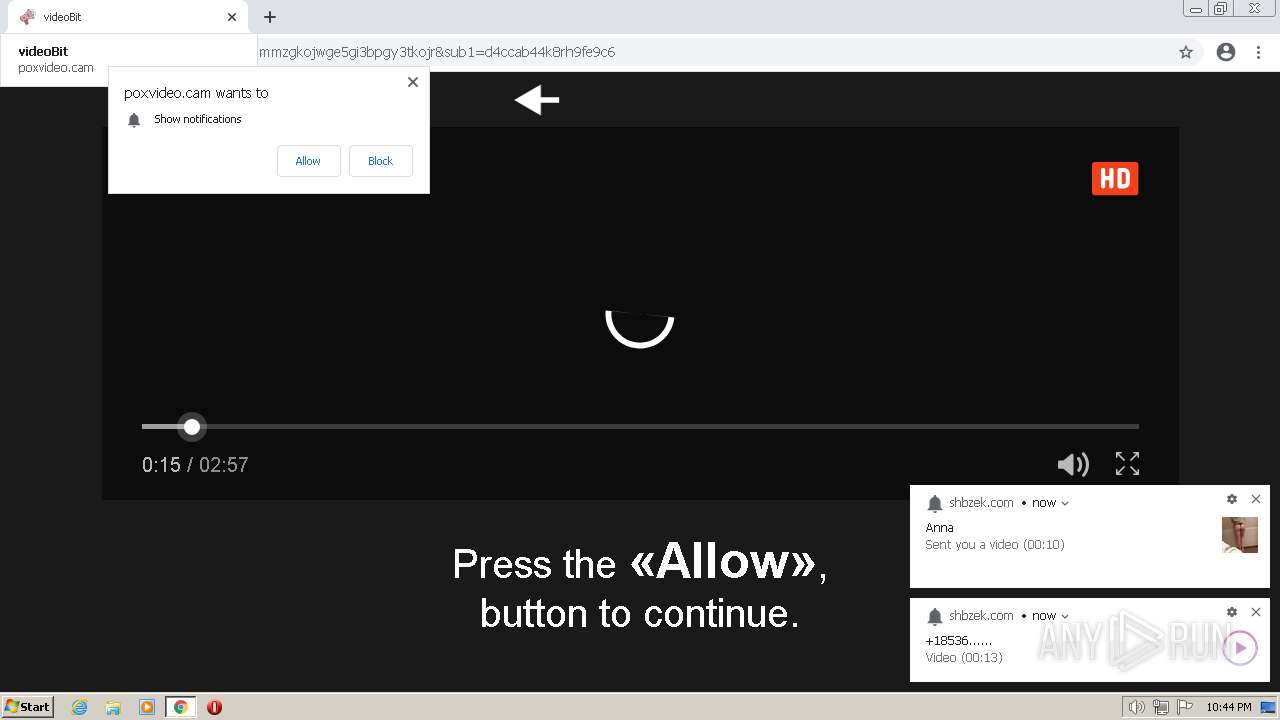Open the Chrome profile account icon
1280x720 pixels.
(1226, 52)
